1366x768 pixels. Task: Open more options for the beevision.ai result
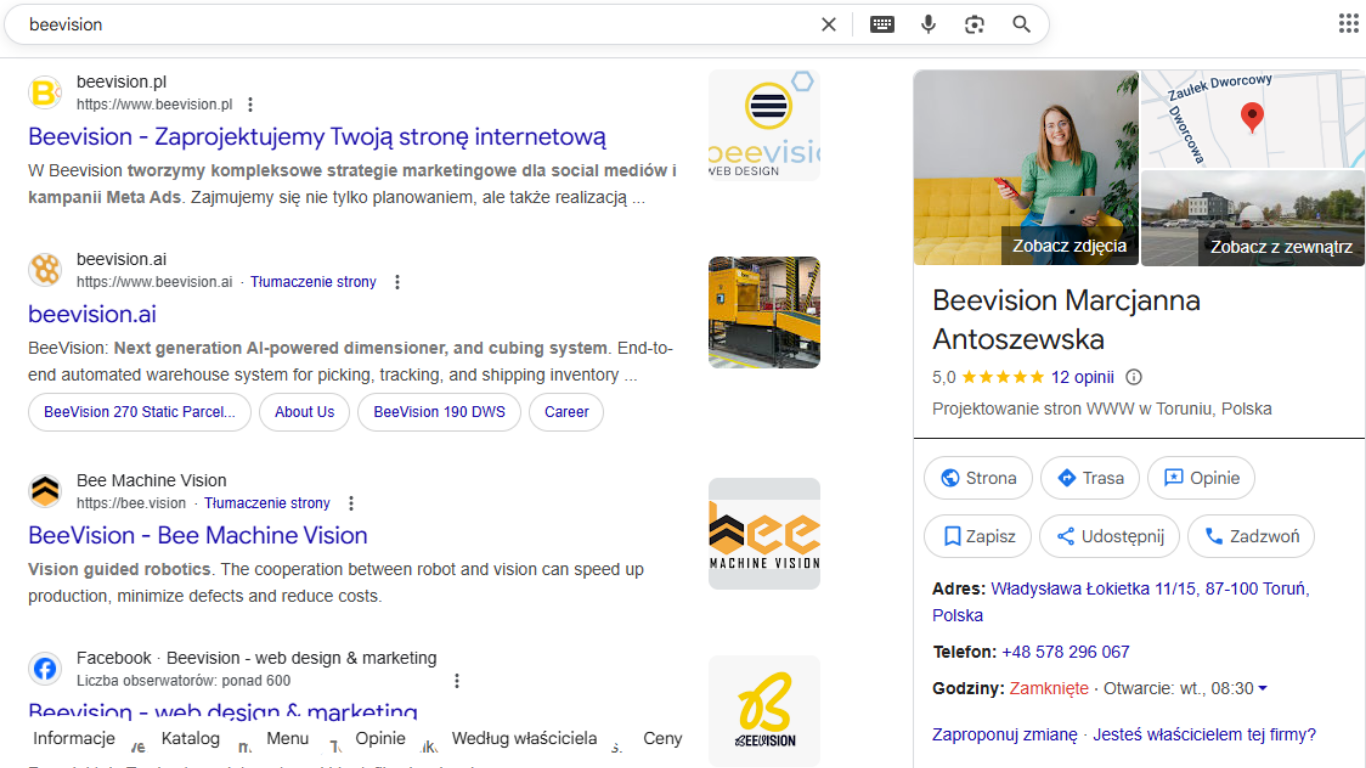pyautogui.click(x=397, y=282)
